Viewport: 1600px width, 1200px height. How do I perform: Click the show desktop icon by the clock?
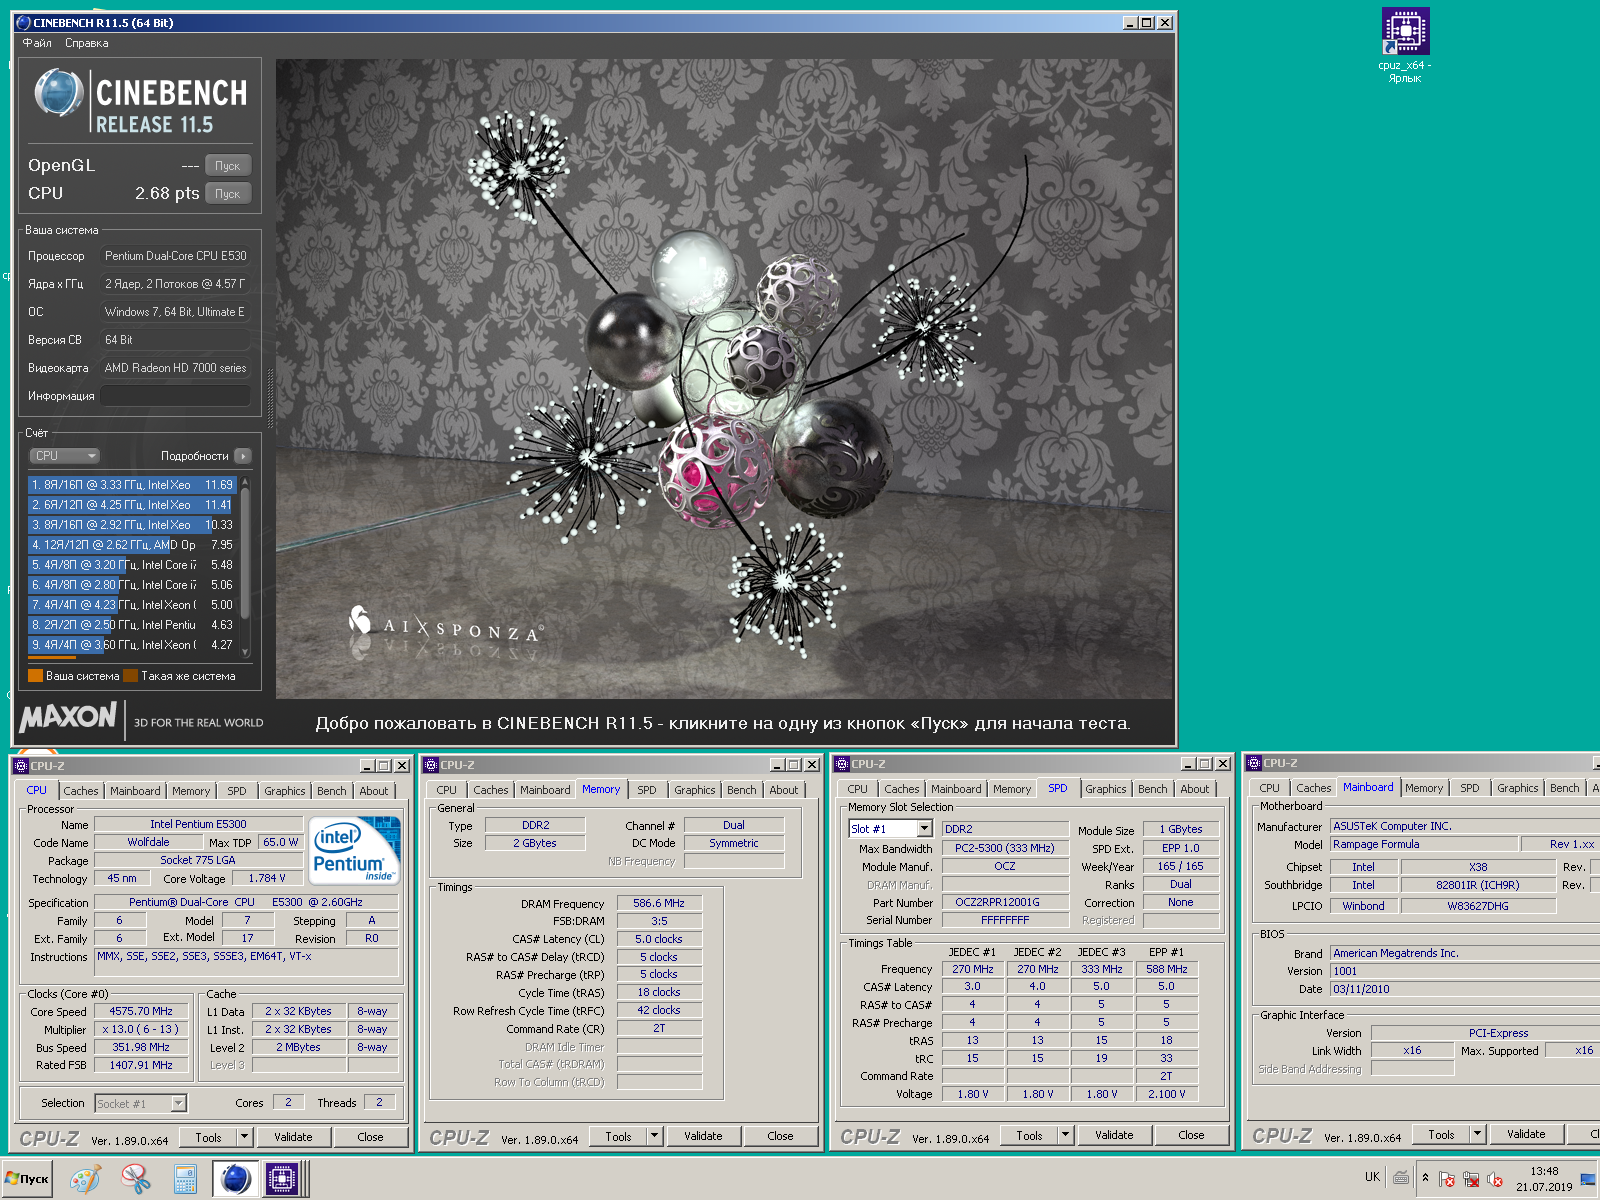click(x=1588, y=1179)
